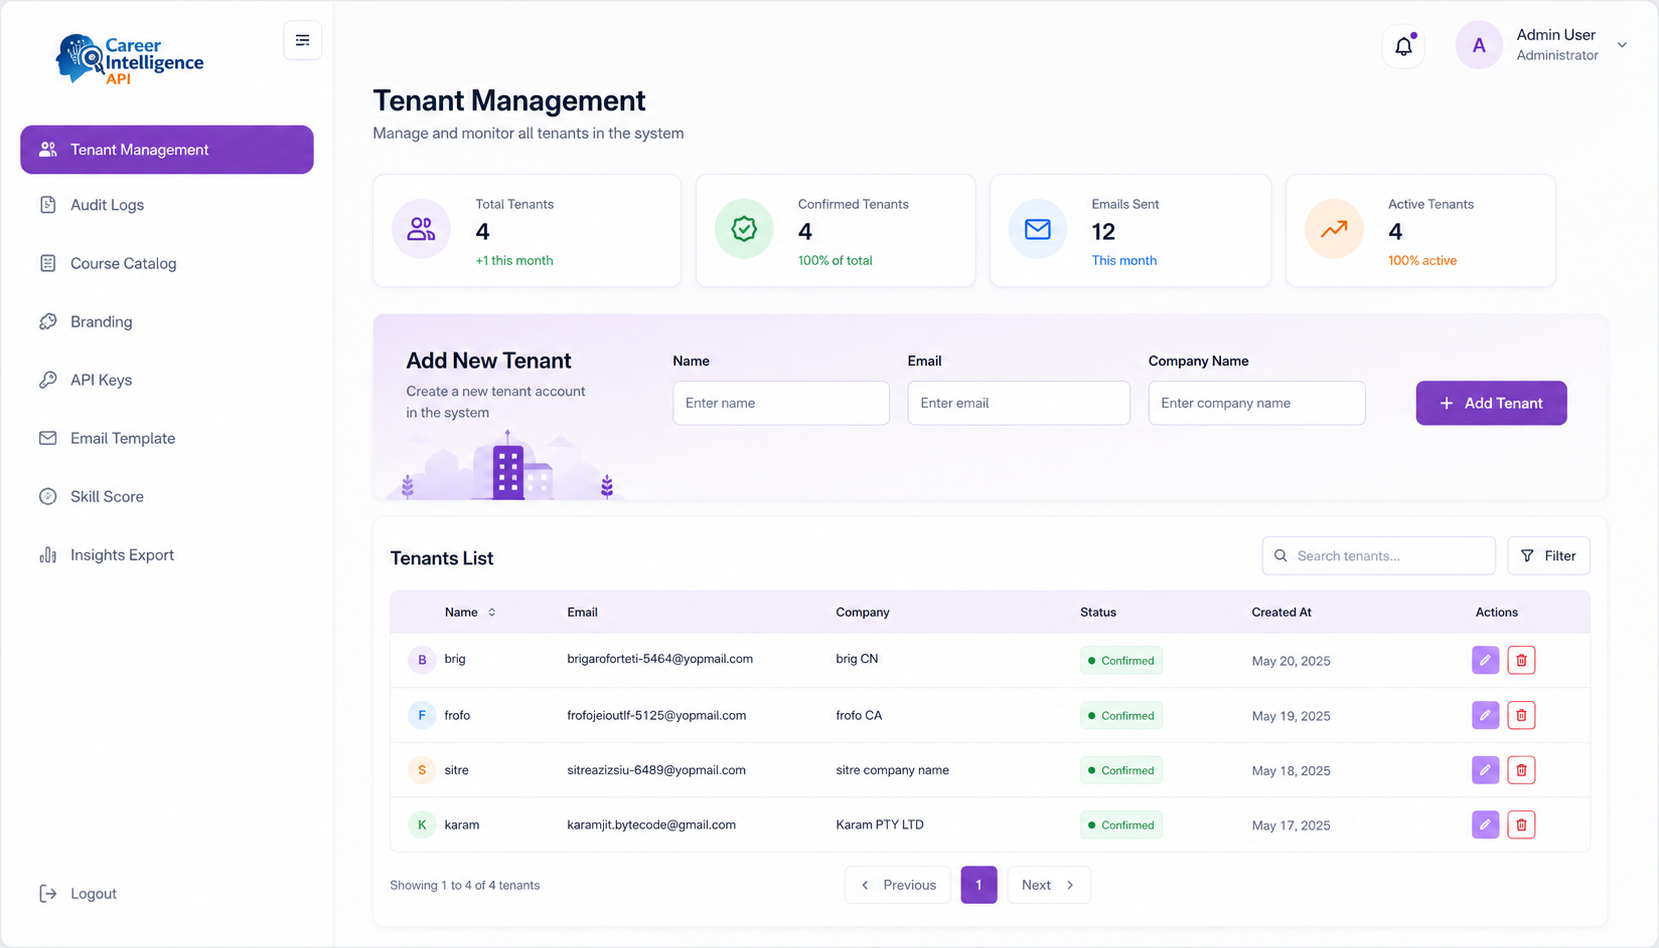Log out using the Logout link
This screenshot has width=1659, height=948.
point(78,894)
